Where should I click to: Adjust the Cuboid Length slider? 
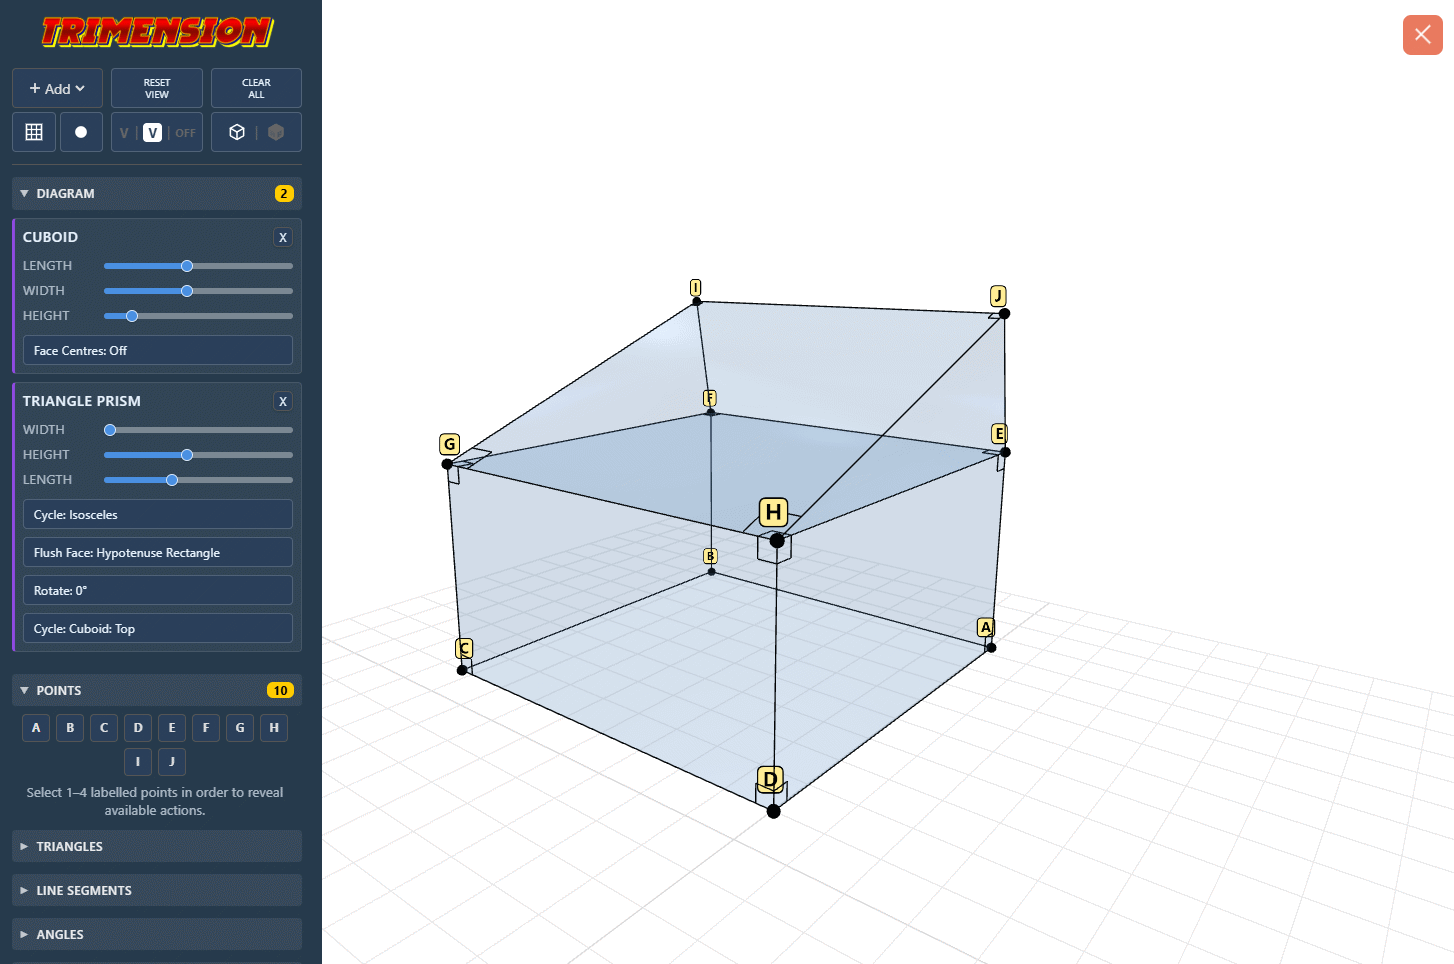coord(198,266)
